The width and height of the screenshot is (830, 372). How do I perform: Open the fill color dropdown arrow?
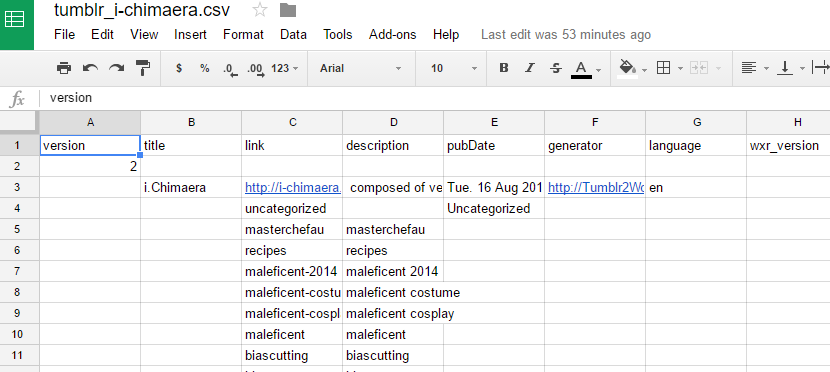(x=644, y=69)
